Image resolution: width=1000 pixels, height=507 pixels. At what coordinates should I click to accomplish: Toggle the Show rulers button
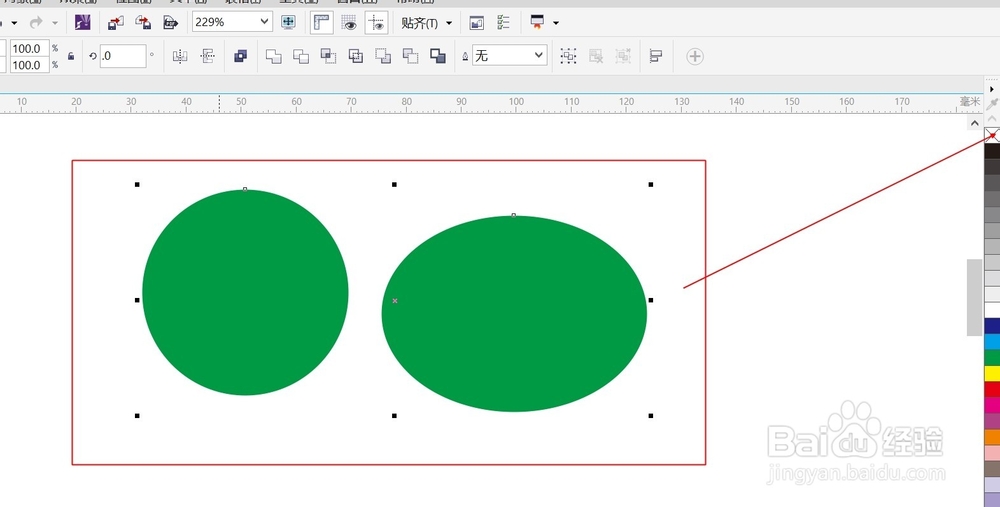tap(321, 22)
